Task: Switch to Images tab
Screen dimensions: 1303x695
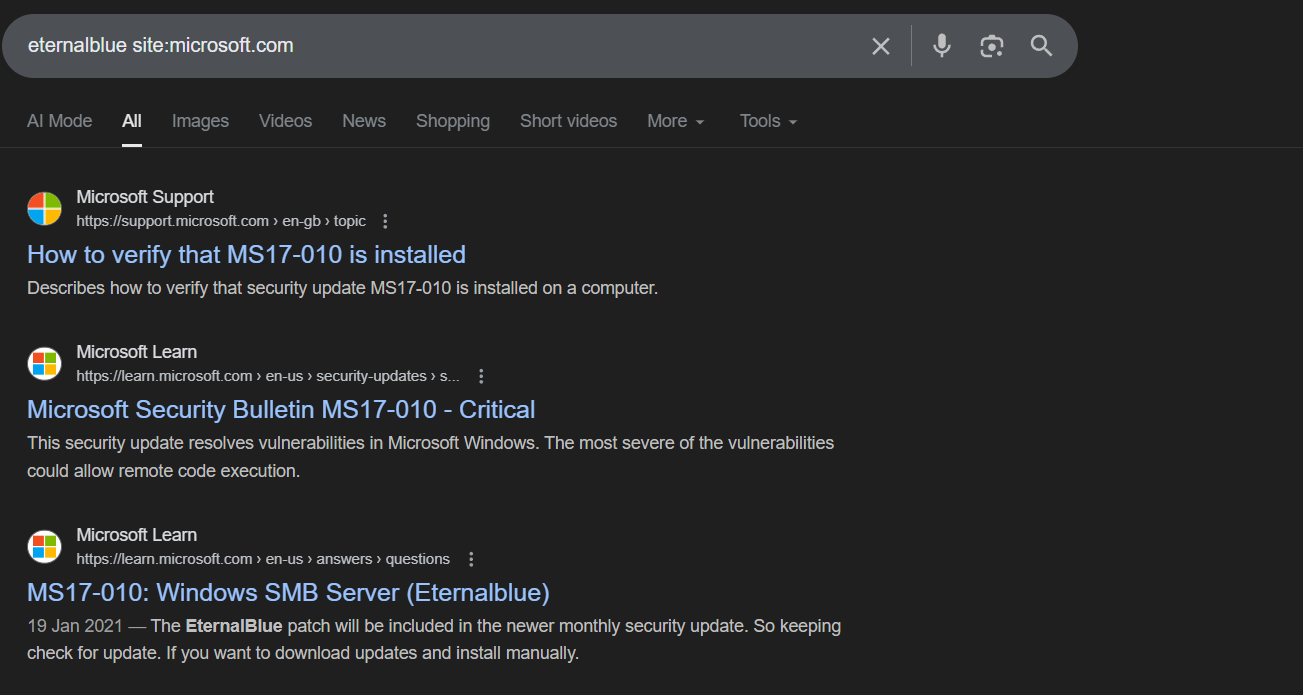Action: pyautogui.click(x=200, y=121)
